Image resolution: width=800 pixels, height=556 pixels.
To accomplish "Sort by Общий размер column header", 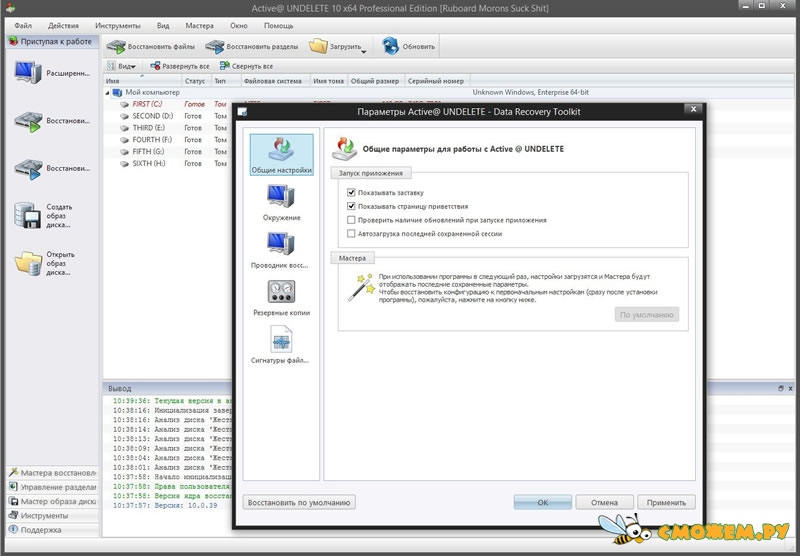I will (x=376, y=81).
